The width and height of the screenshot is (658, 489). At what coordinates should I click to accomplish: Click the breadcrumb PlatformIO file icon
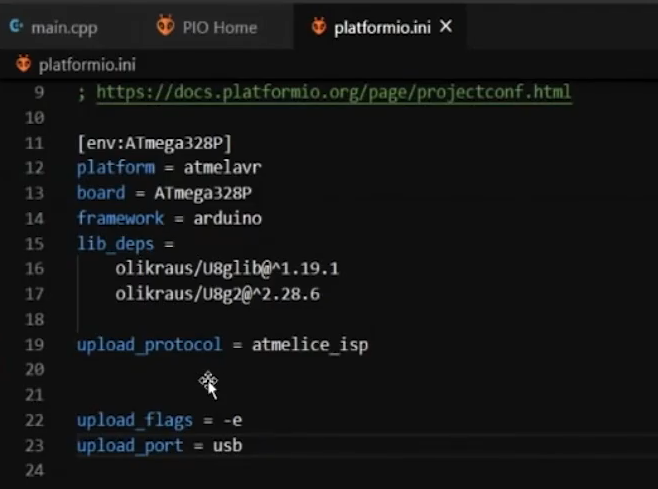tap(23, 65)
